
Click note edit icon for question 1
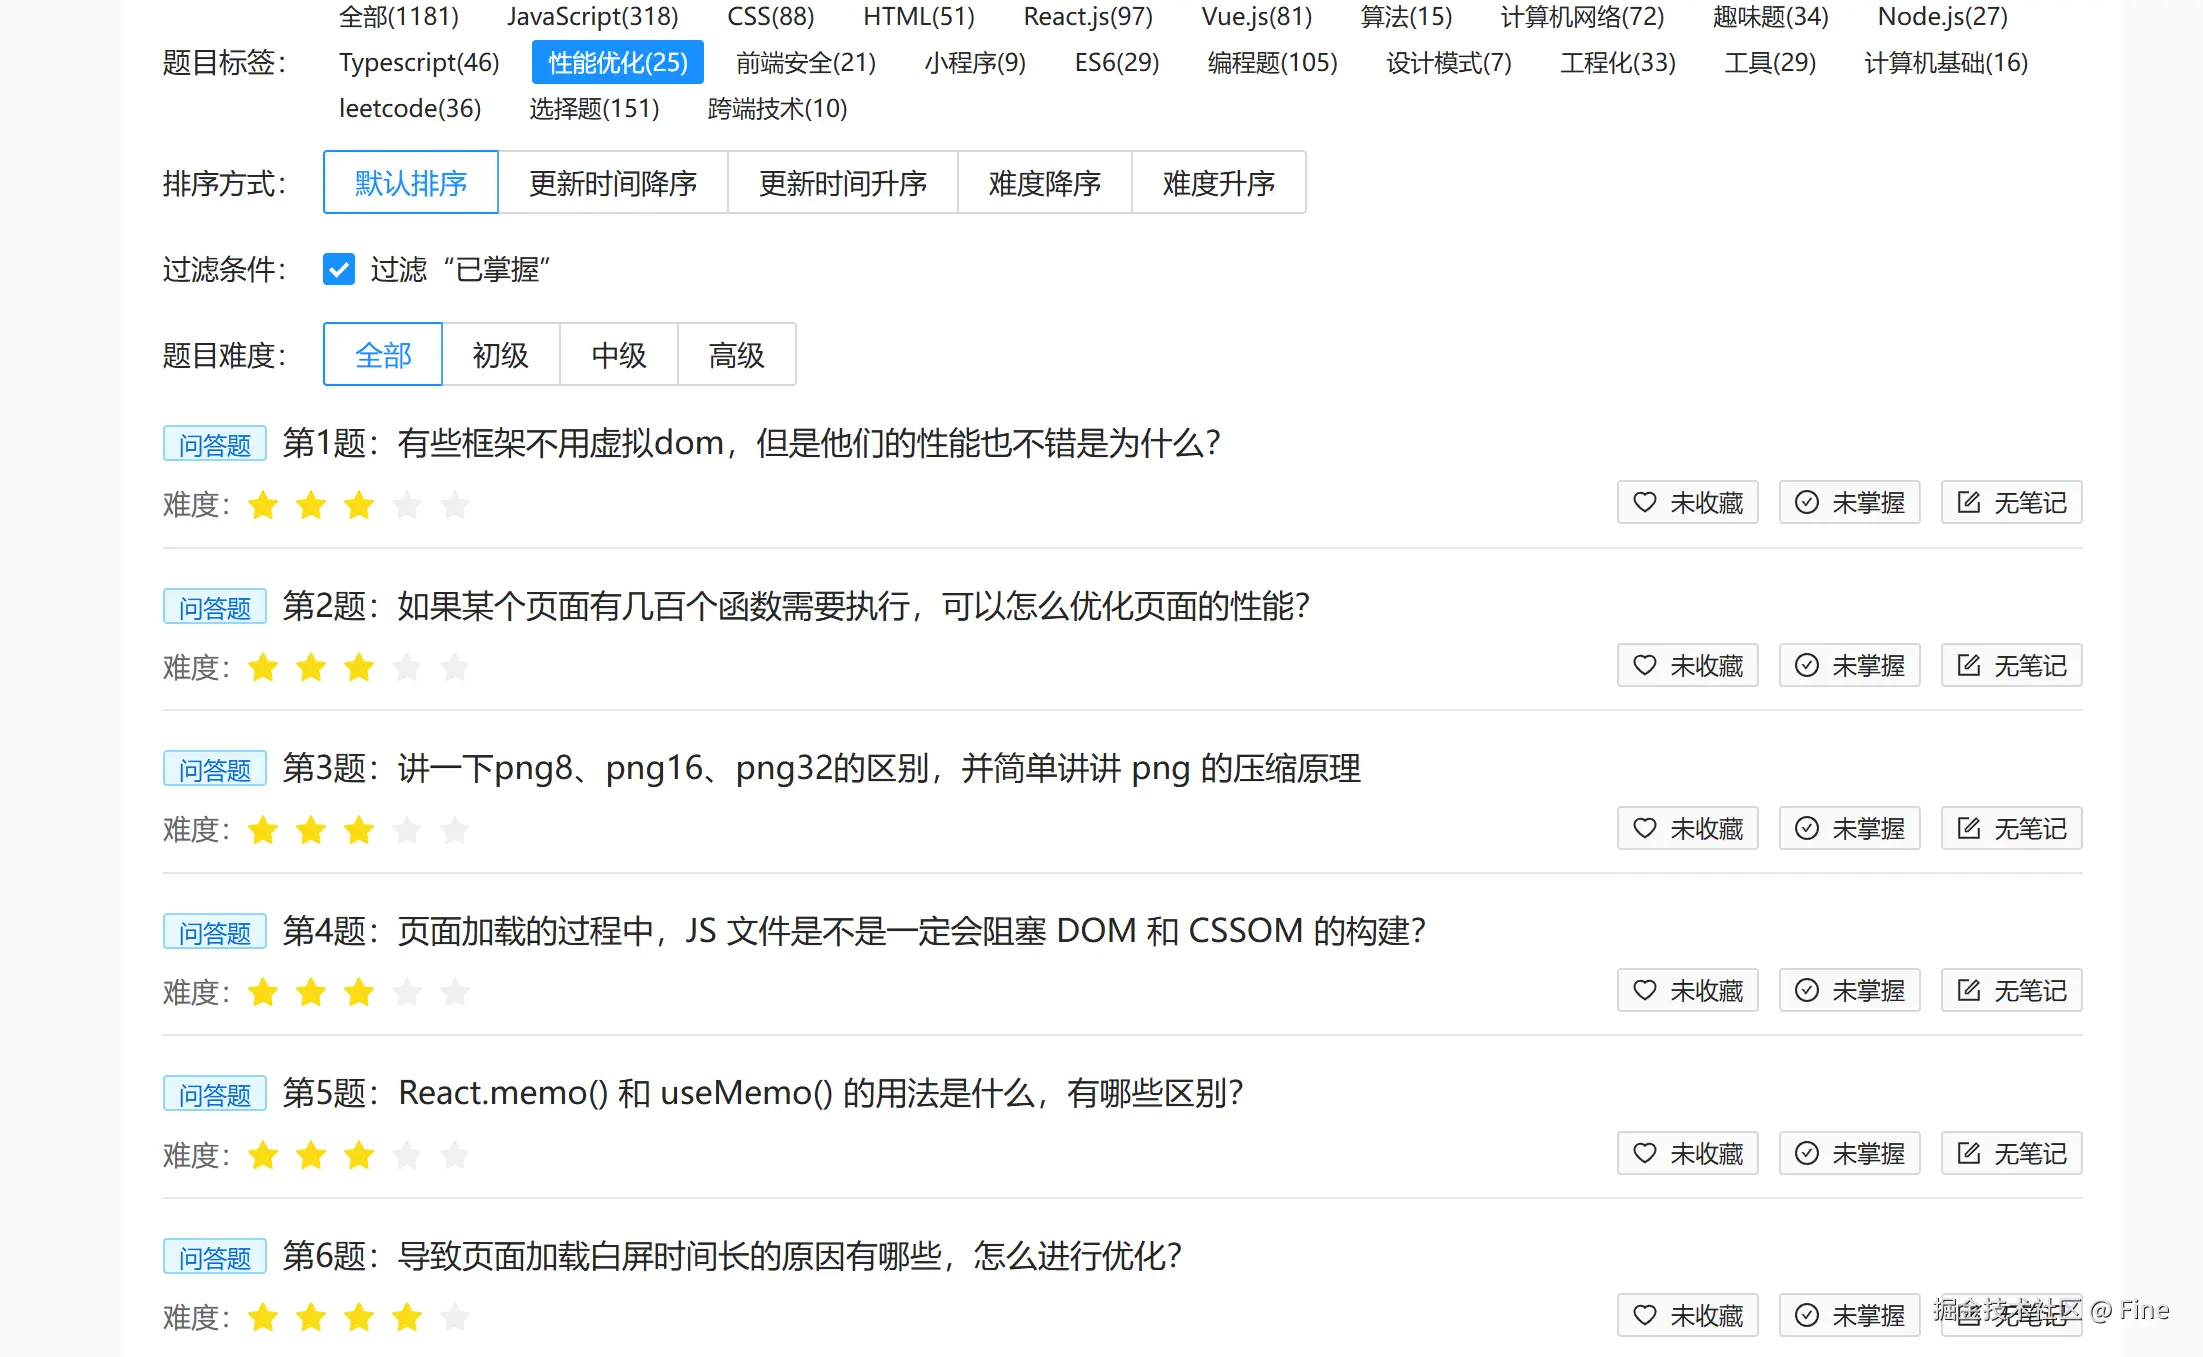click(x=1968, y=502)
